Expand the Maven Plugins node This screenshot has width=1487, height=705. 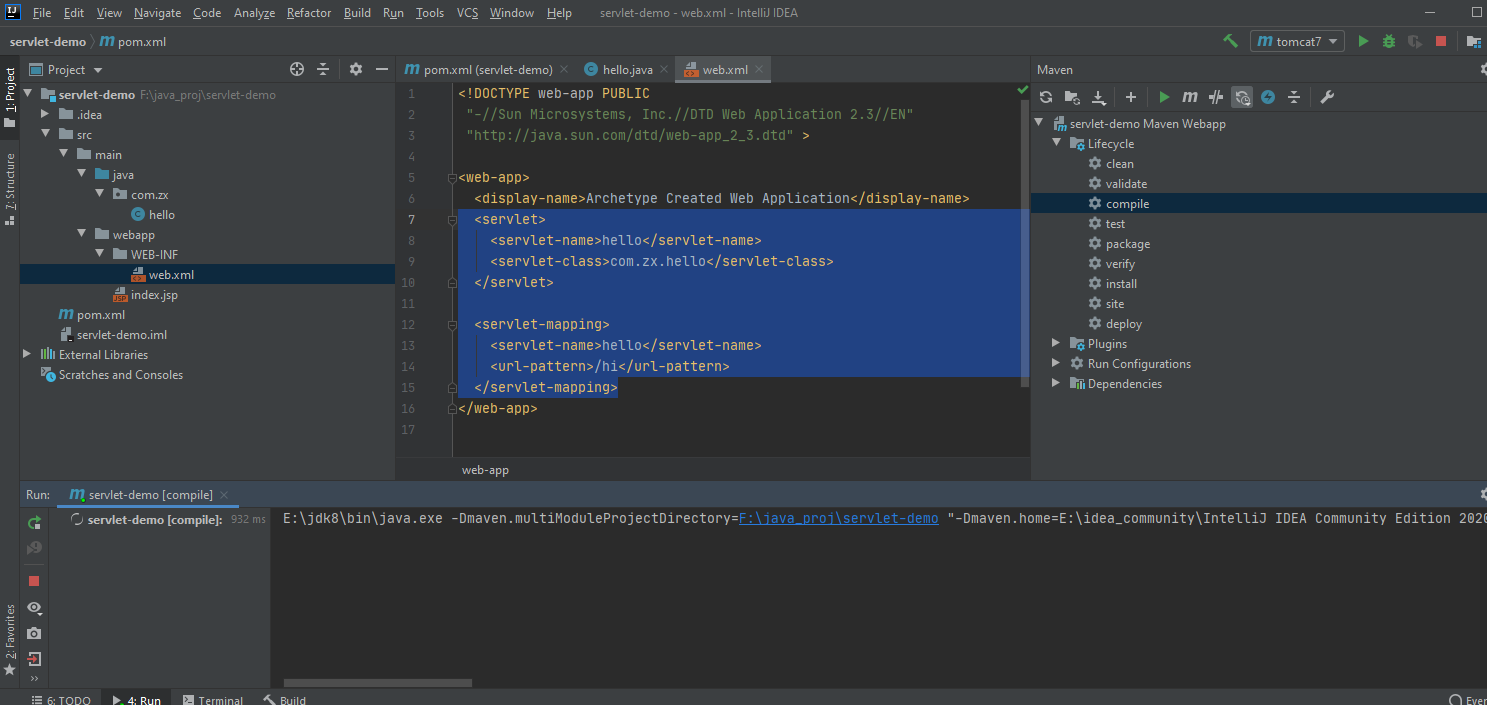[x=1056, y=344]
